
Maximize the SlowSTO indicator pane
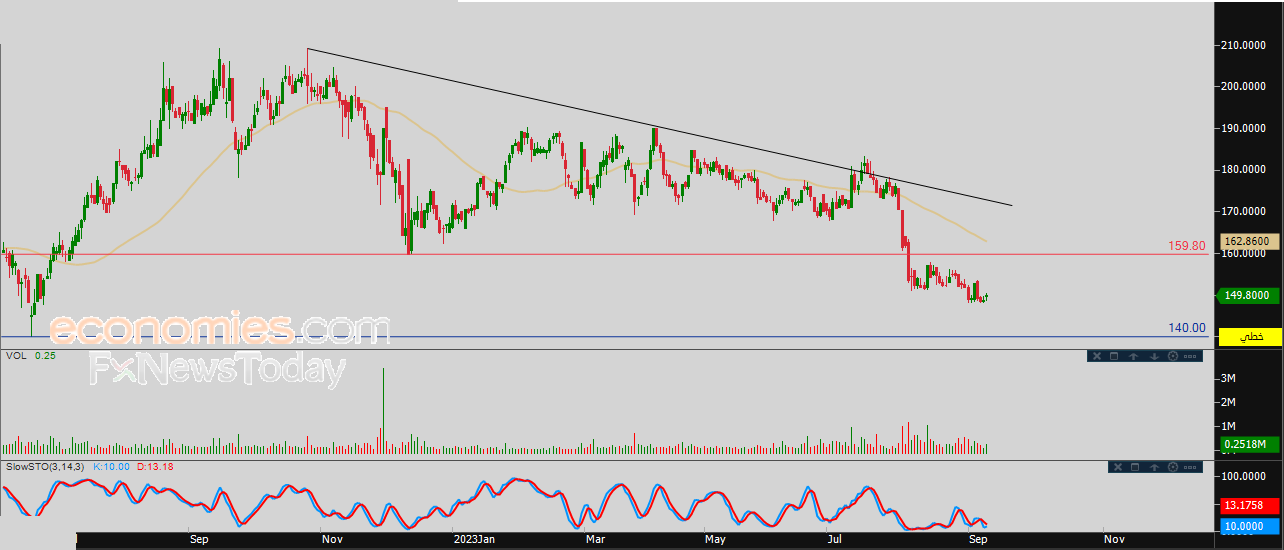click(x=1136, y=467)
